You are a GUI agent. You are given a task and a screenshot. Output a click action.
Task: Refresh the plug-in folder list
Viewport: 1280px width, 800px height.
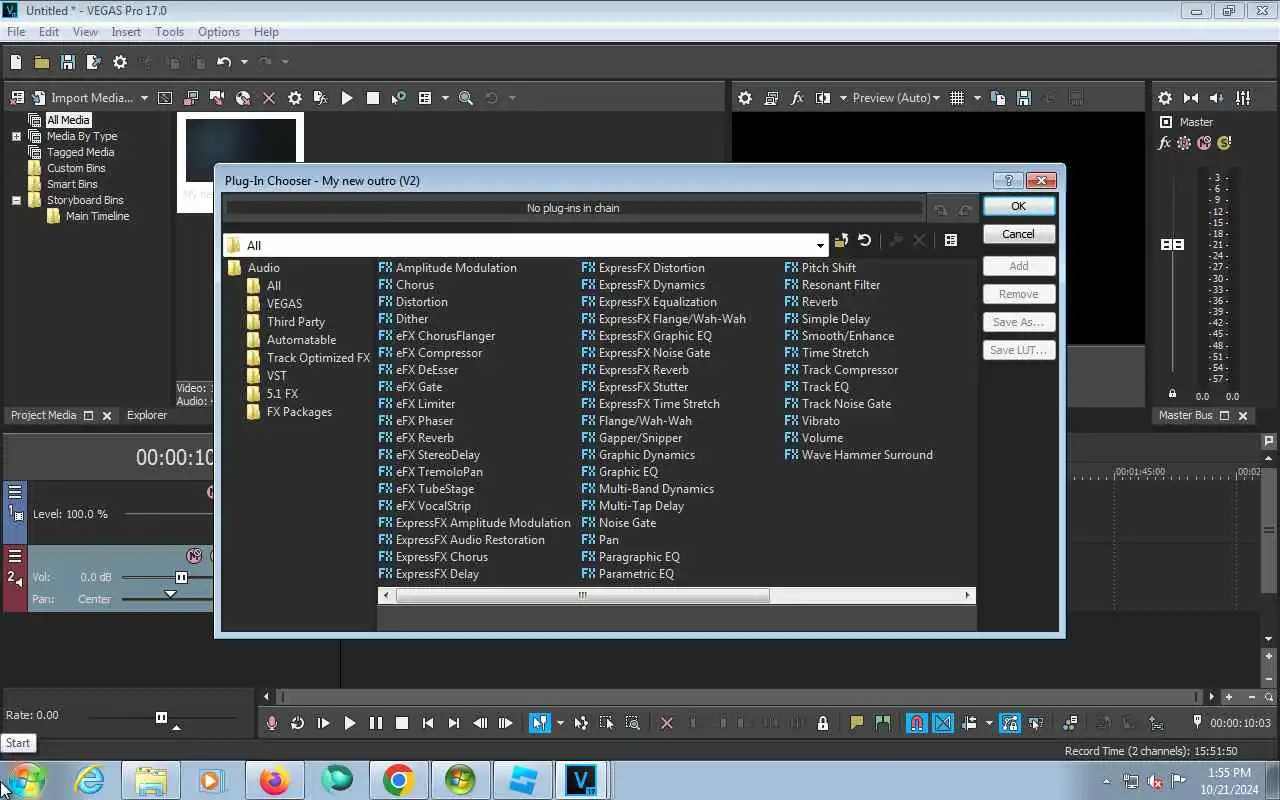click(864, 241)
